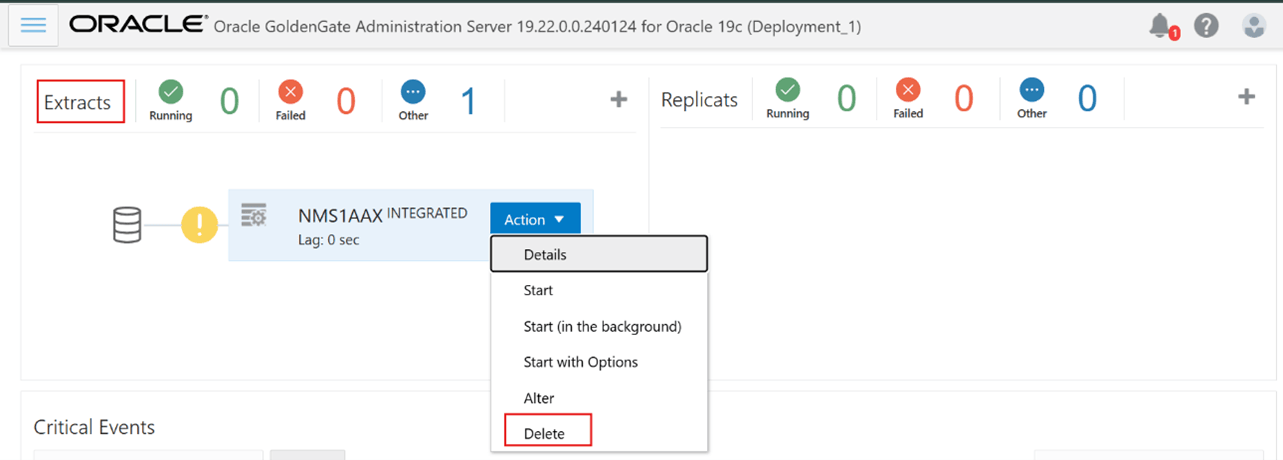Select Details from the Action menu
Image resolution: width=1283 pixels, height=460 pixels.
(x=599, y=254)
